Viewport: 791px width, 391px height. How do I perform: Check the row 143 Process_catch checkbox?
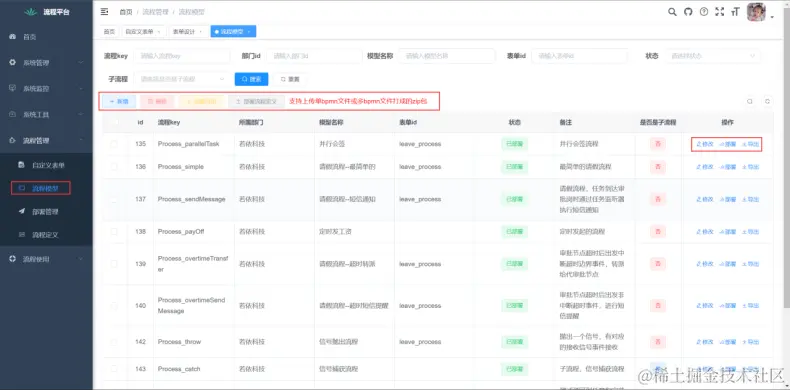pyautogui.click(x=115, y=369)
